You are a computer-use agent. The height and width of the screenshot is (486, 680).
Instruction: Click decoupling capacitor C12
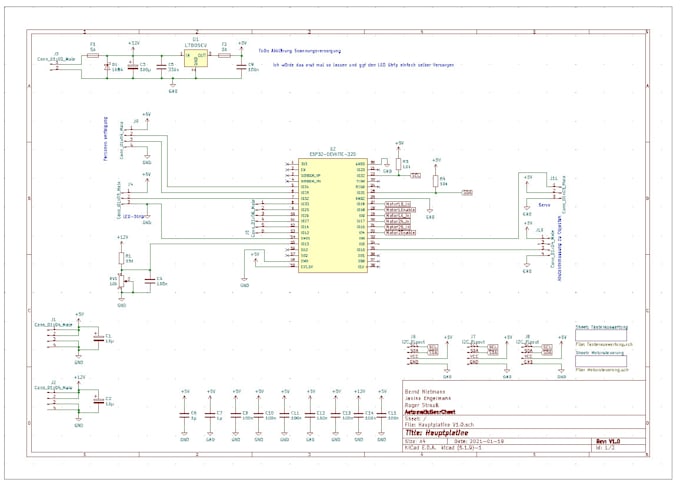pos(310,415)
